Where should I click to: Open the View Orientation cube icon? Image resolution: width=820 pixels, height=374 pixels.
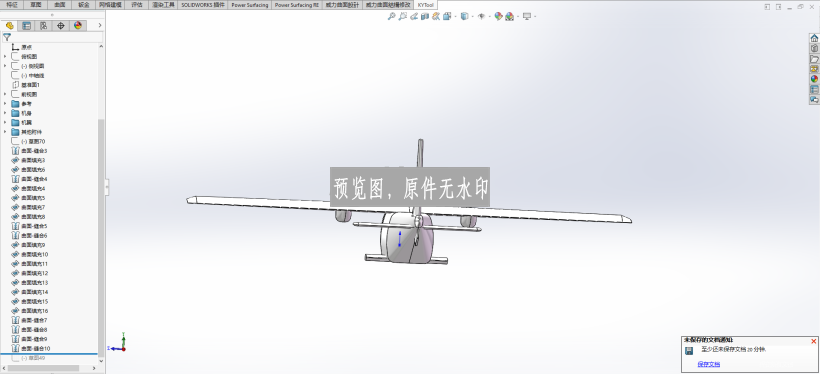click(x=447, y=16)
